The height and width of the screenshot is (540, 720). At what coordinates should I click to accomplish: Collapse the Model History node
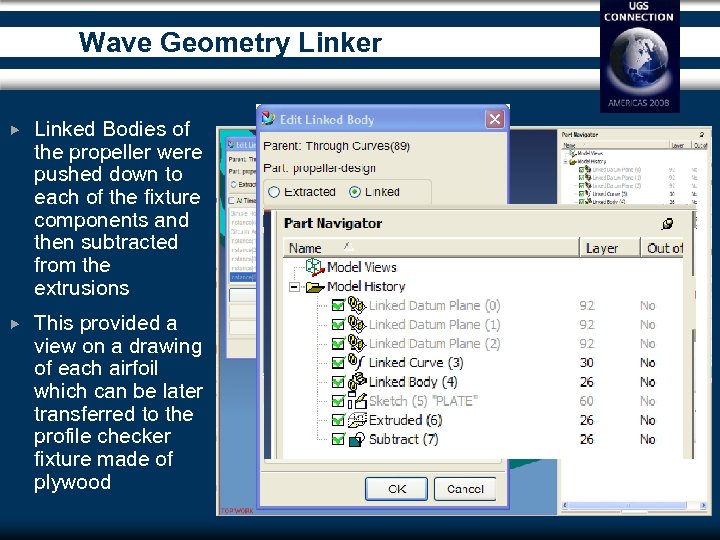pos(294,287)
